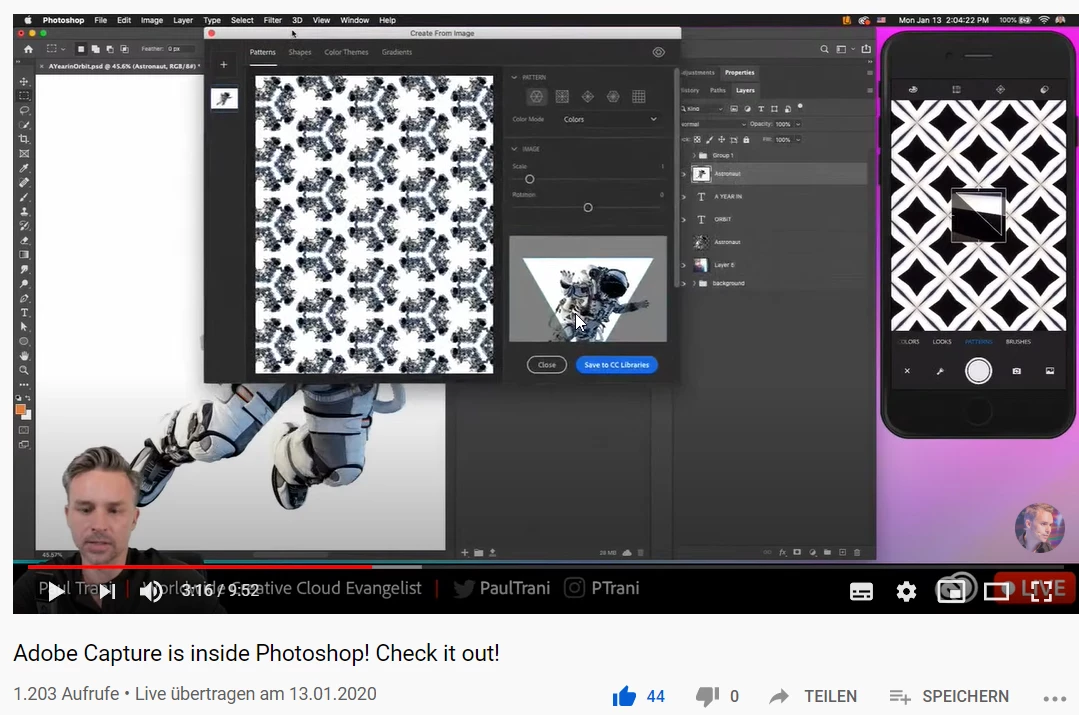Open the layer Kind filter dropdown

[x=703, y=109]
